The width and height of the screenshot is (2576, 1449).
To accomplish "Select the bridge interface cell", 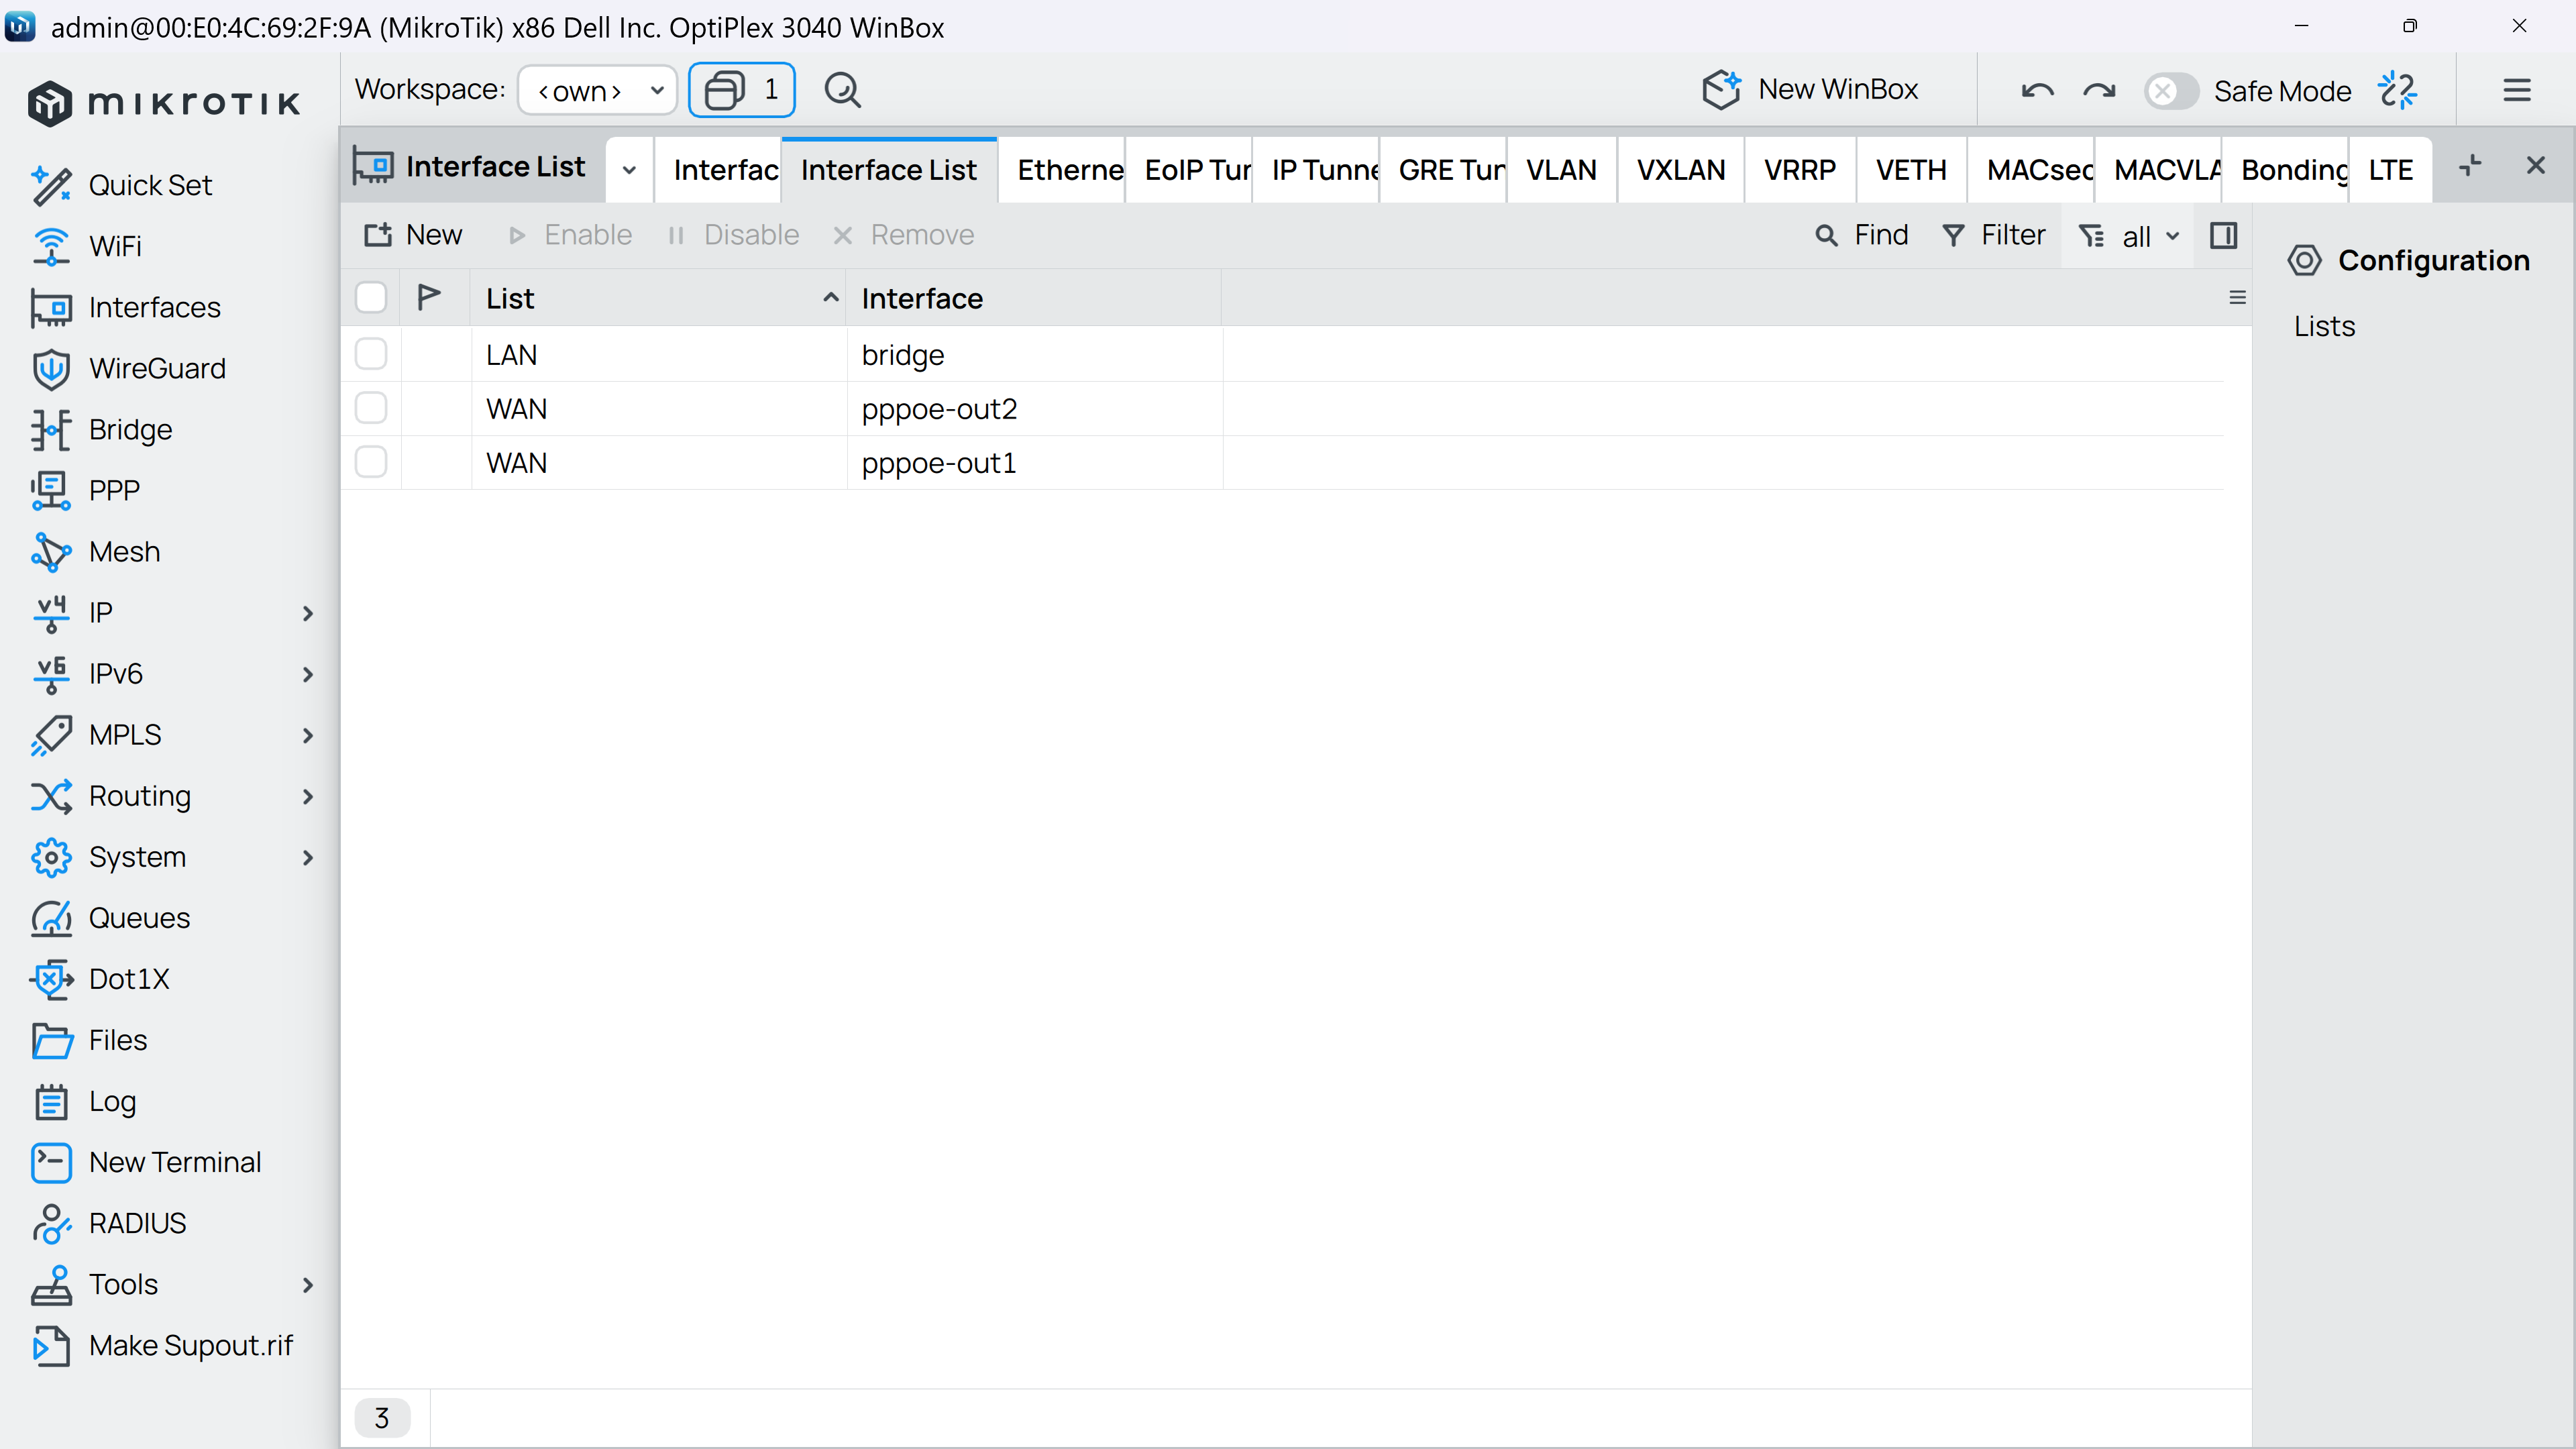I will [x=1034, y=354].
